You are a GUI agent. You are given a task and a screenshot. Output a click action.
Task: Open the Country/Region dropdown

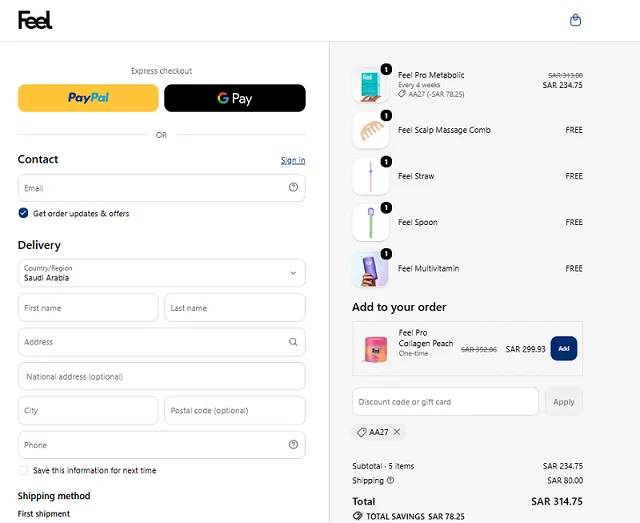[162, 273]
